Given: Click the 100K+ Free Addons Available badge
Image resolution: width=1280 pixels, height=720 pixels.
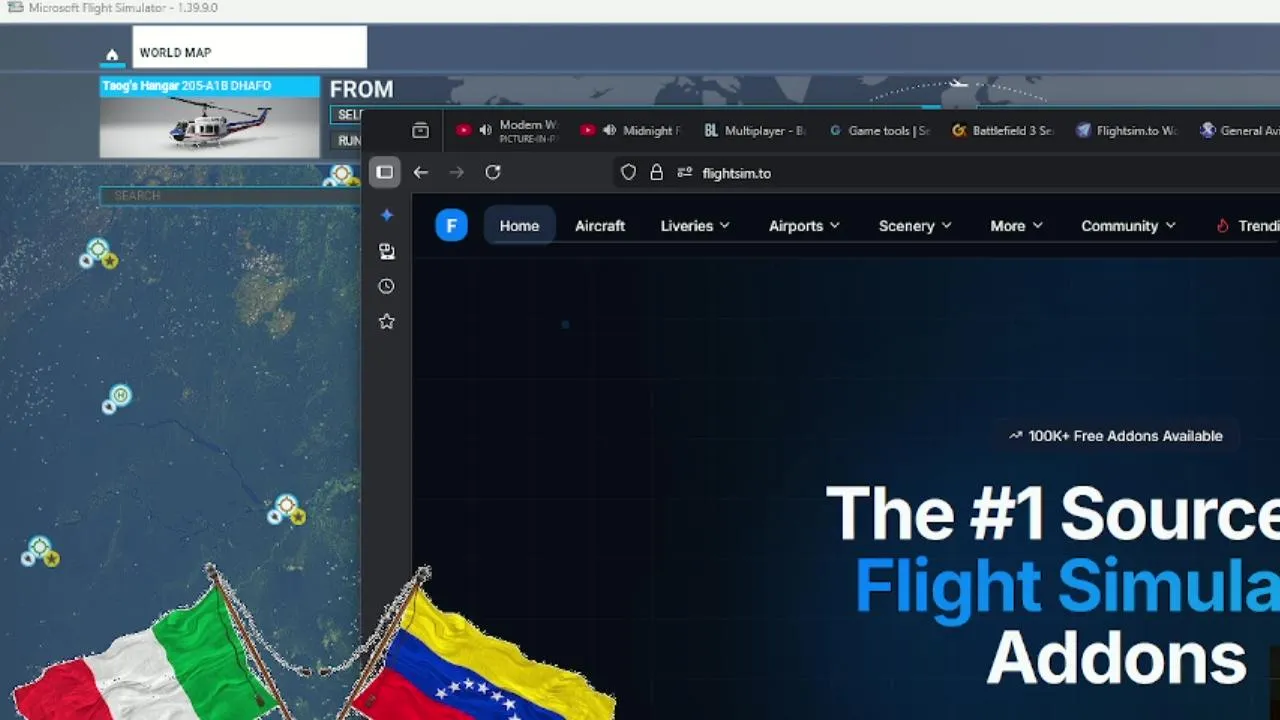Looking at the screenshot, I should pyautogui.click(x=1115, y=436).
